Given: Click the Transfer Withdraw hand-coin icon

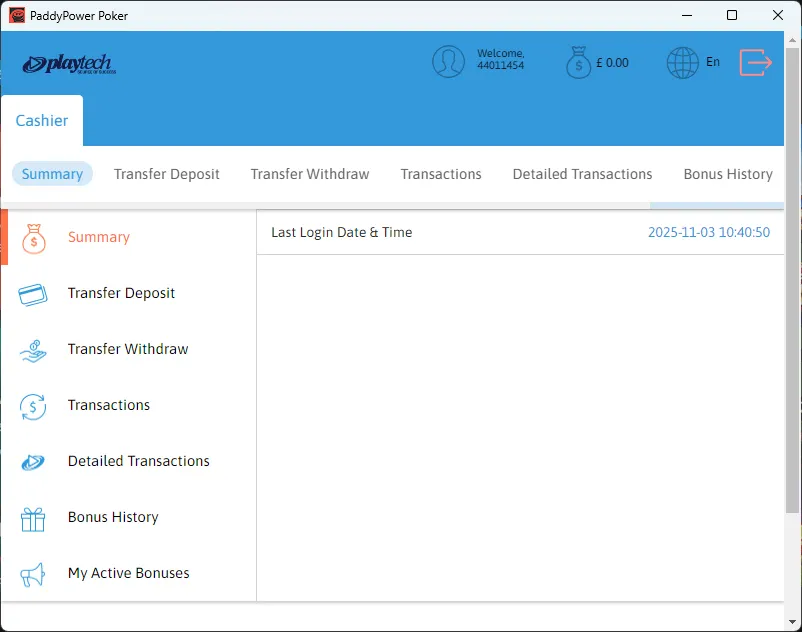Looking at the screenshot, I should 33,350.
